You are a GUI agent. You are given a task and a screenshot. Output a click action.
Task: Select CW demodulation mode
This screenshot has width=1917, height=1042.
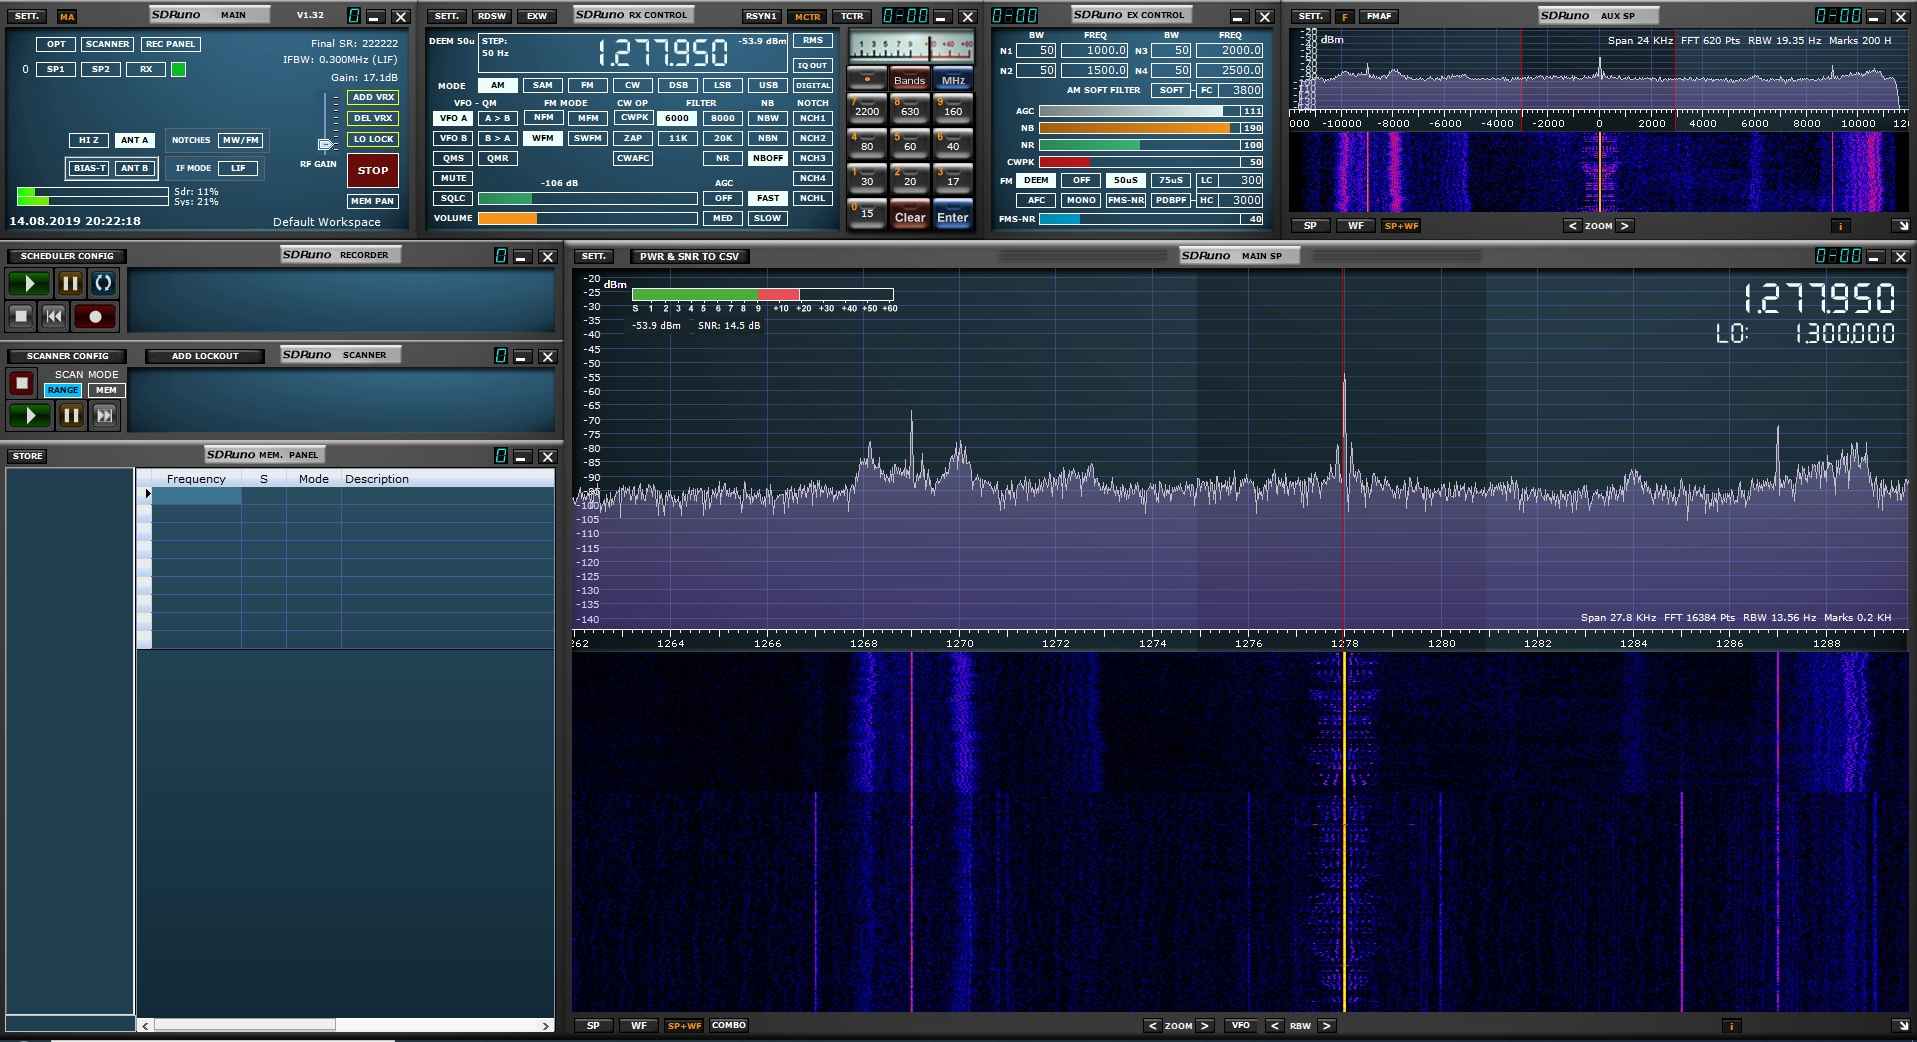[633, 85]
